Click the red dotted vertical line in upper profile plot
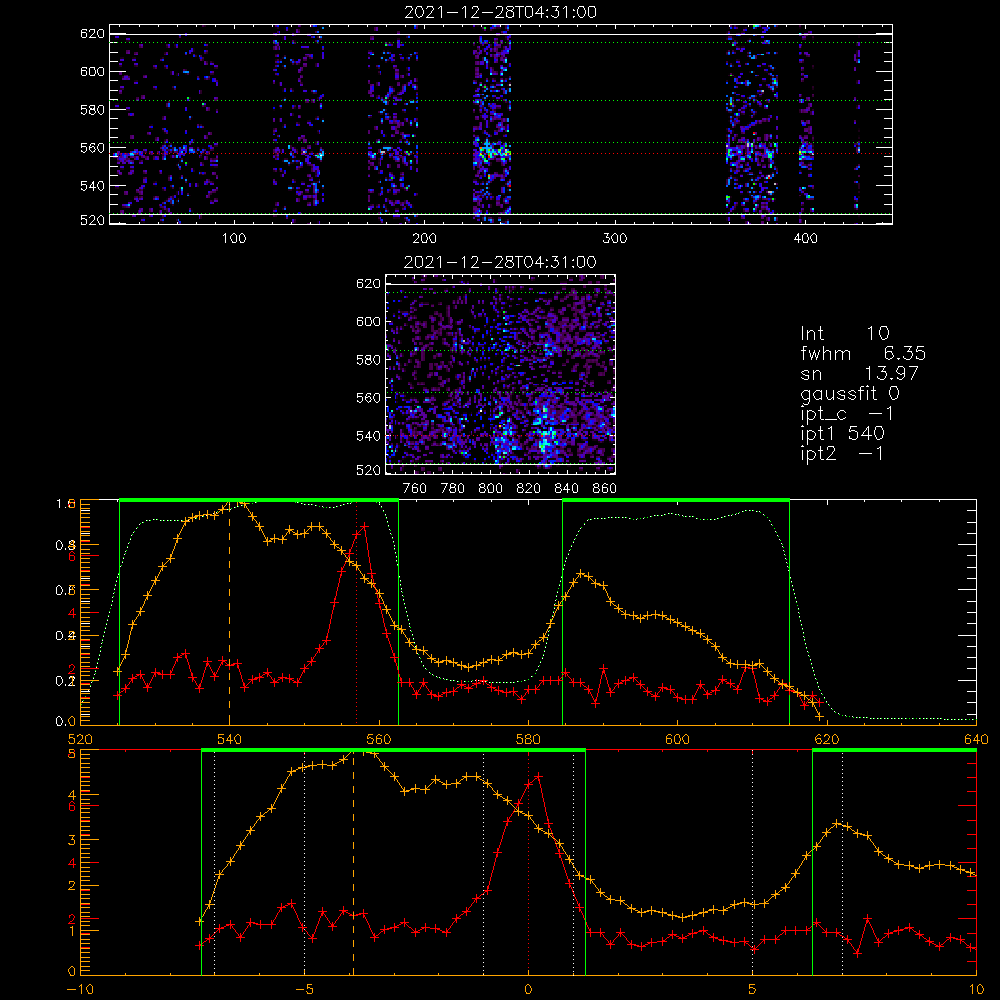The image size is (1000, 1000). pos(357,612)
